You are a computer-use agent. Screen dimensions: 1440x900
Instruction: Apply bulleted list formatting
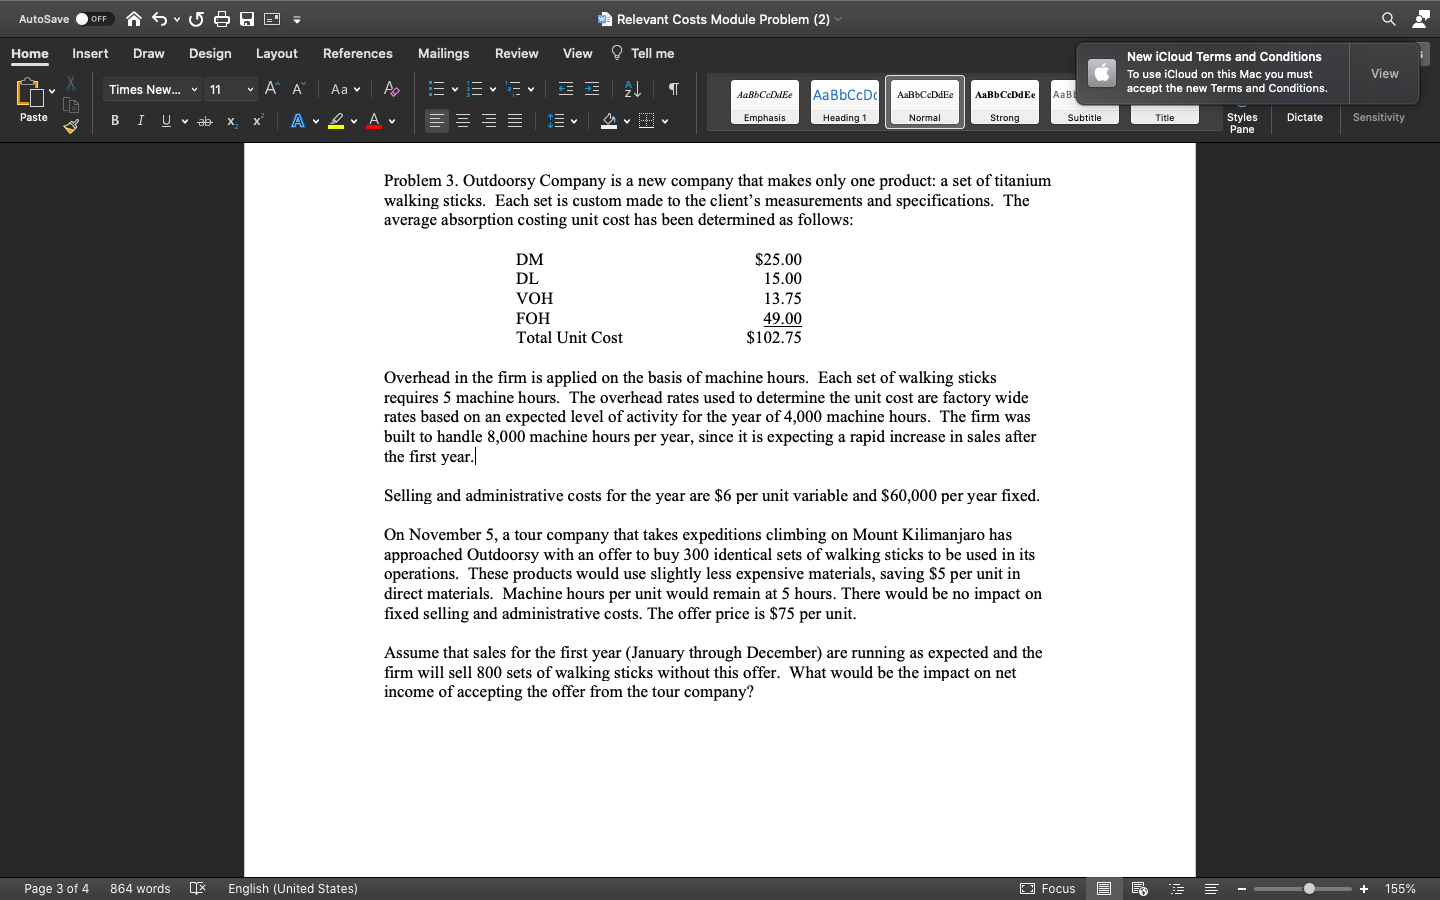[x=437, y=89]
